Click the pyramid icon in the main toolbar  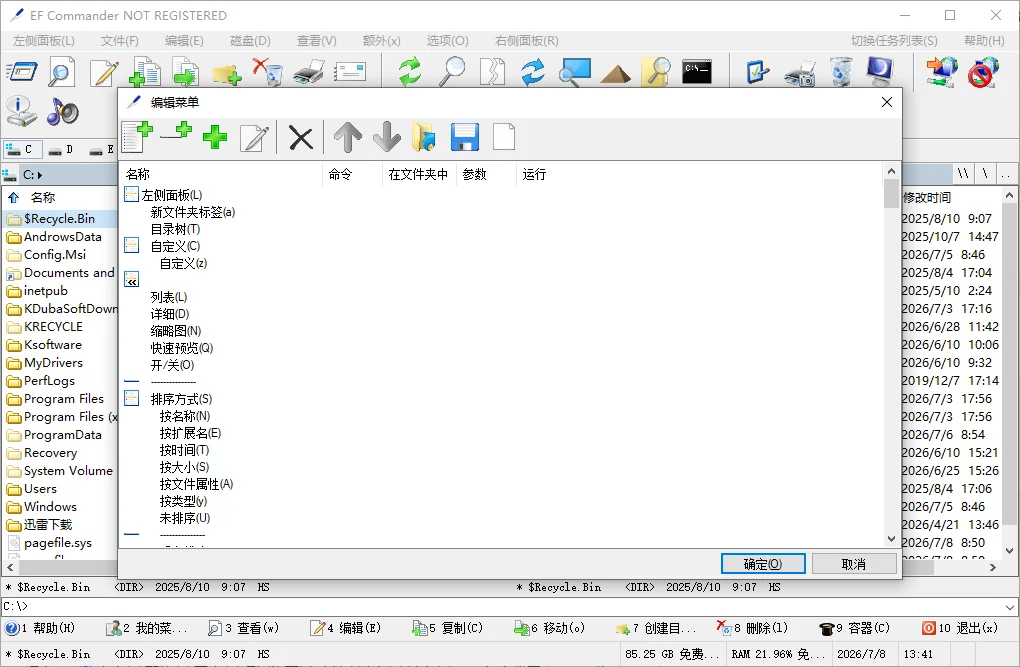click(x=615, y=73)
